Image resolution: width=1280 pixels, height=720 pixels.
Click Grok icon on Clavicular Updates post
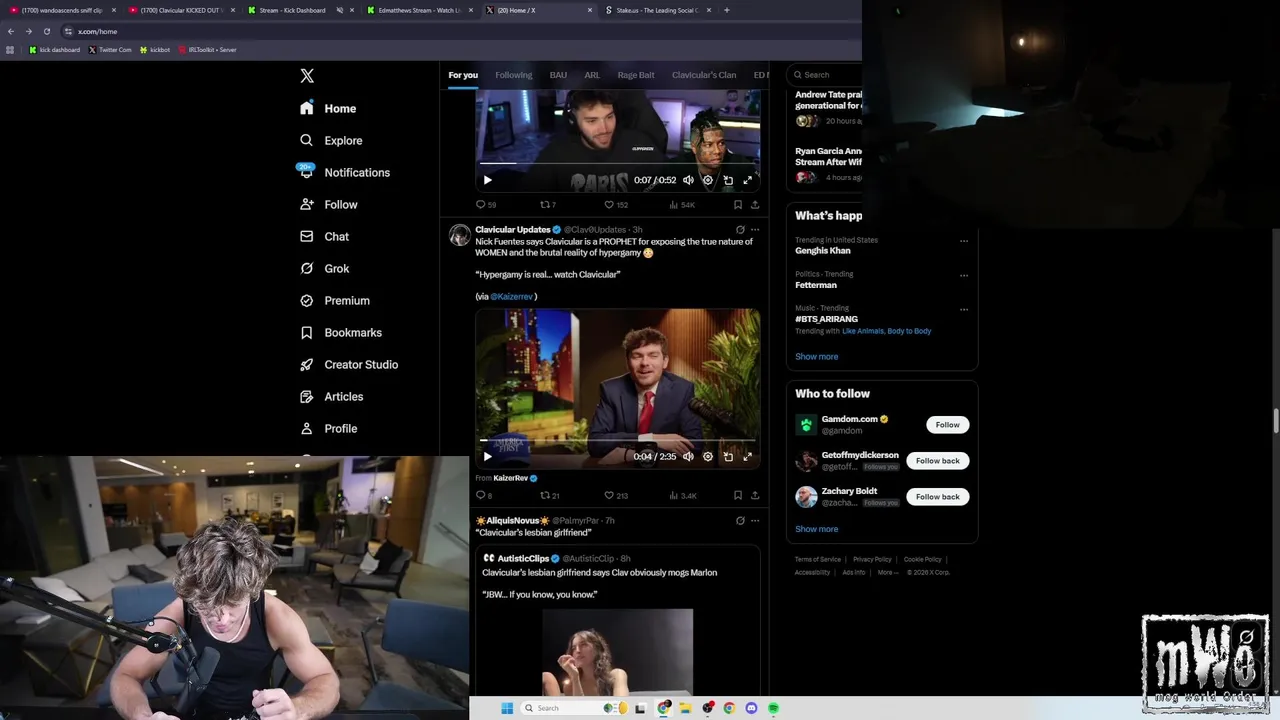click(740, 230)
